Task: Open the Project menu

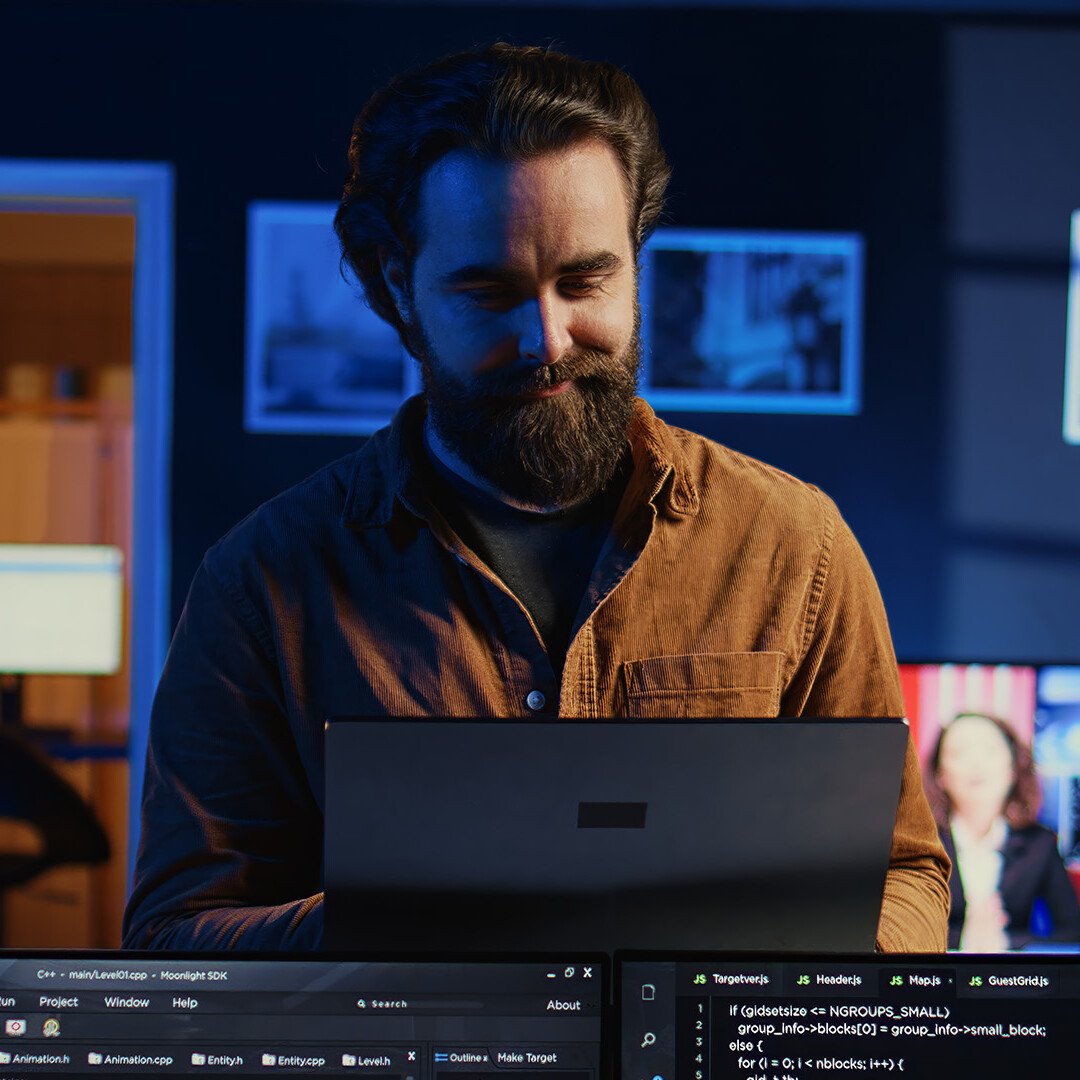Action: [x=58, y=1002]
